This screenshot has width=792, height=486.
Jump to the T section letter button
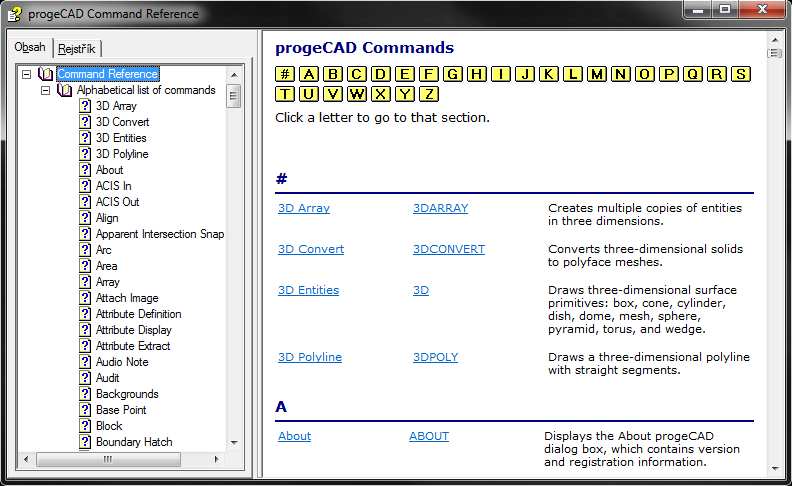(x=285, y=94)
